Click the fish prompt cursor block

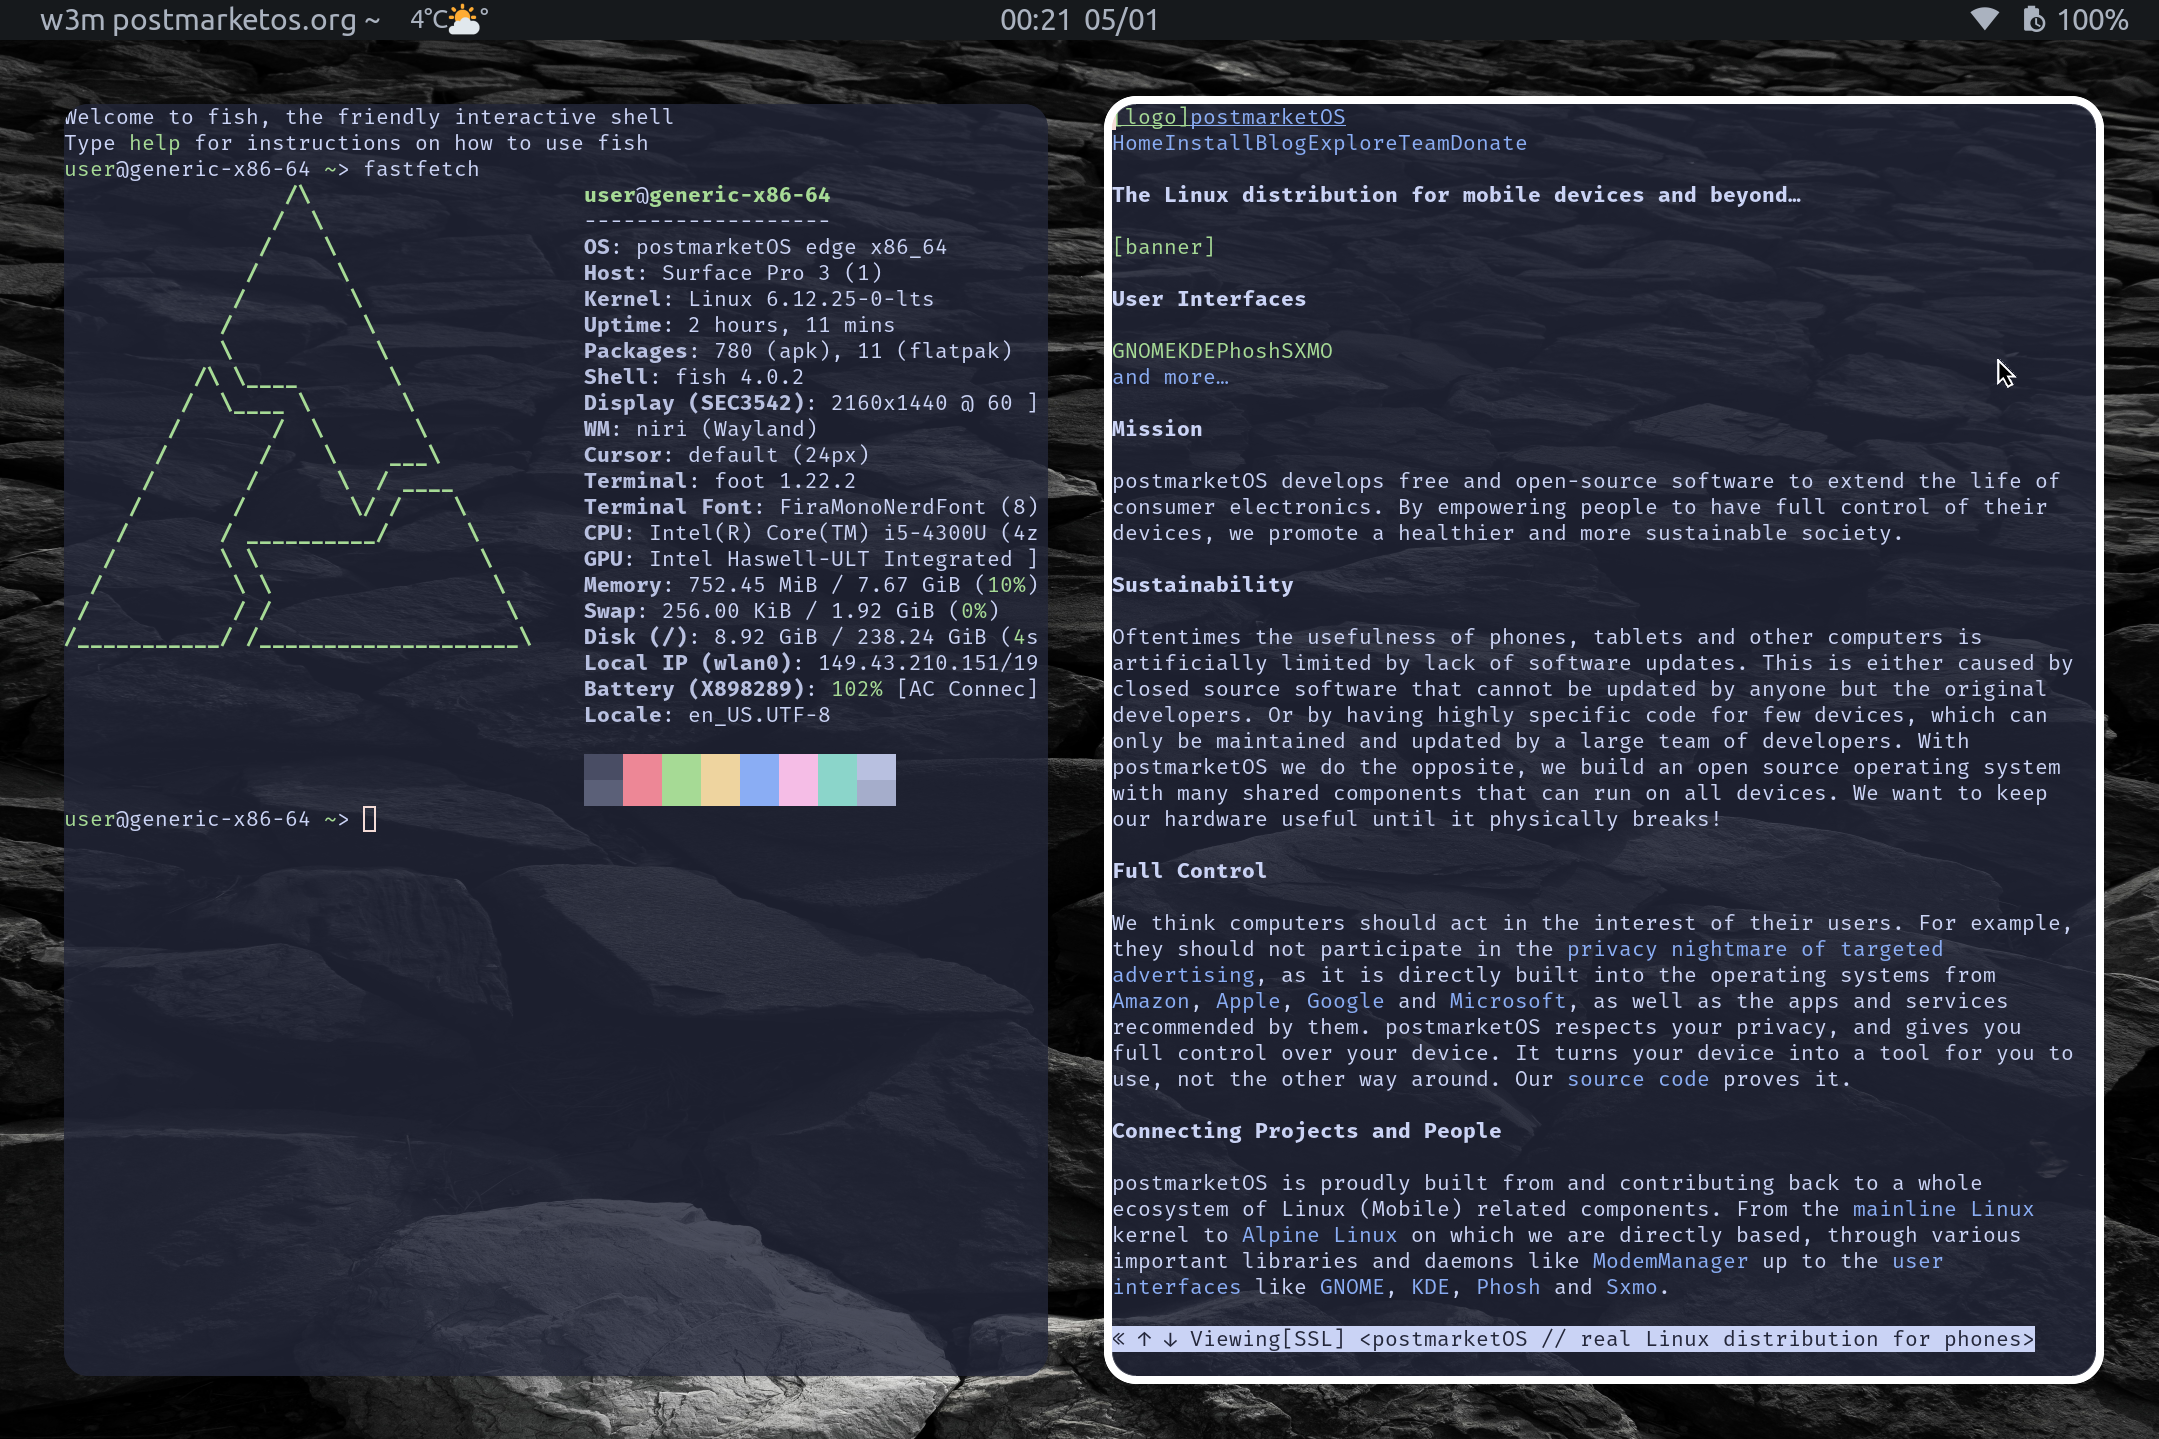(x=370, y=819)
